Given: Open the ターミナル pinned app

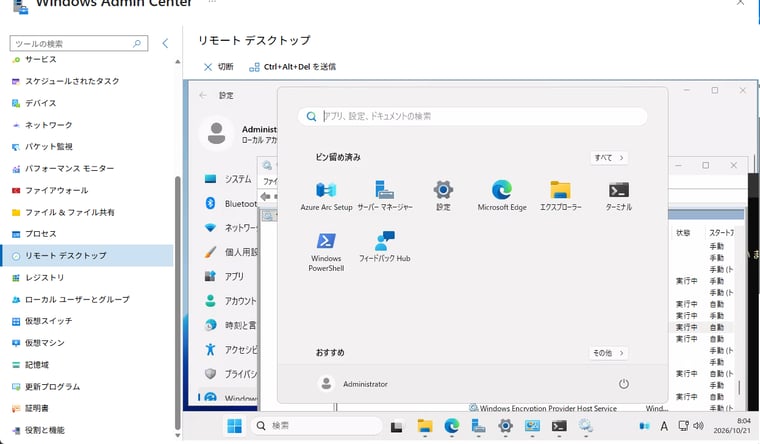Looking at the screenshot, I should coord(619,195).
